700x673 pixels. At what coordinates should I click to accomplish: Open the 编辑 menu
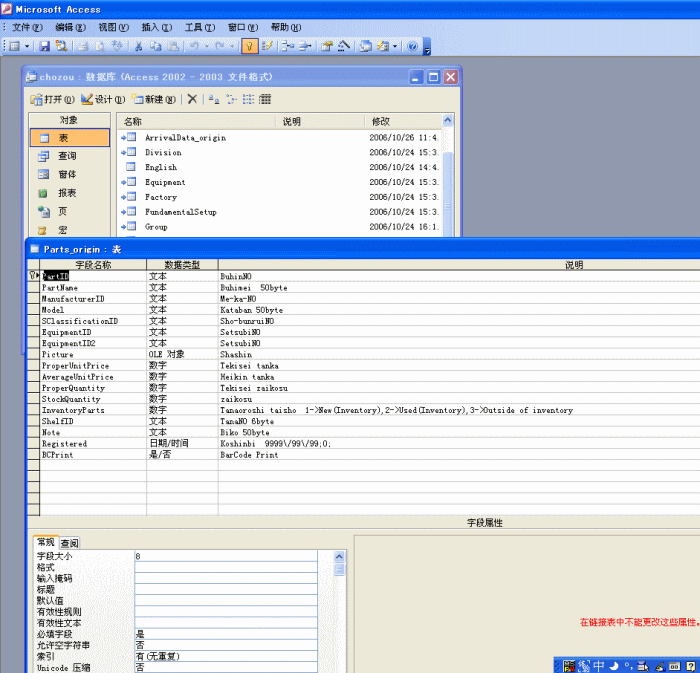[x=71, y=27]
